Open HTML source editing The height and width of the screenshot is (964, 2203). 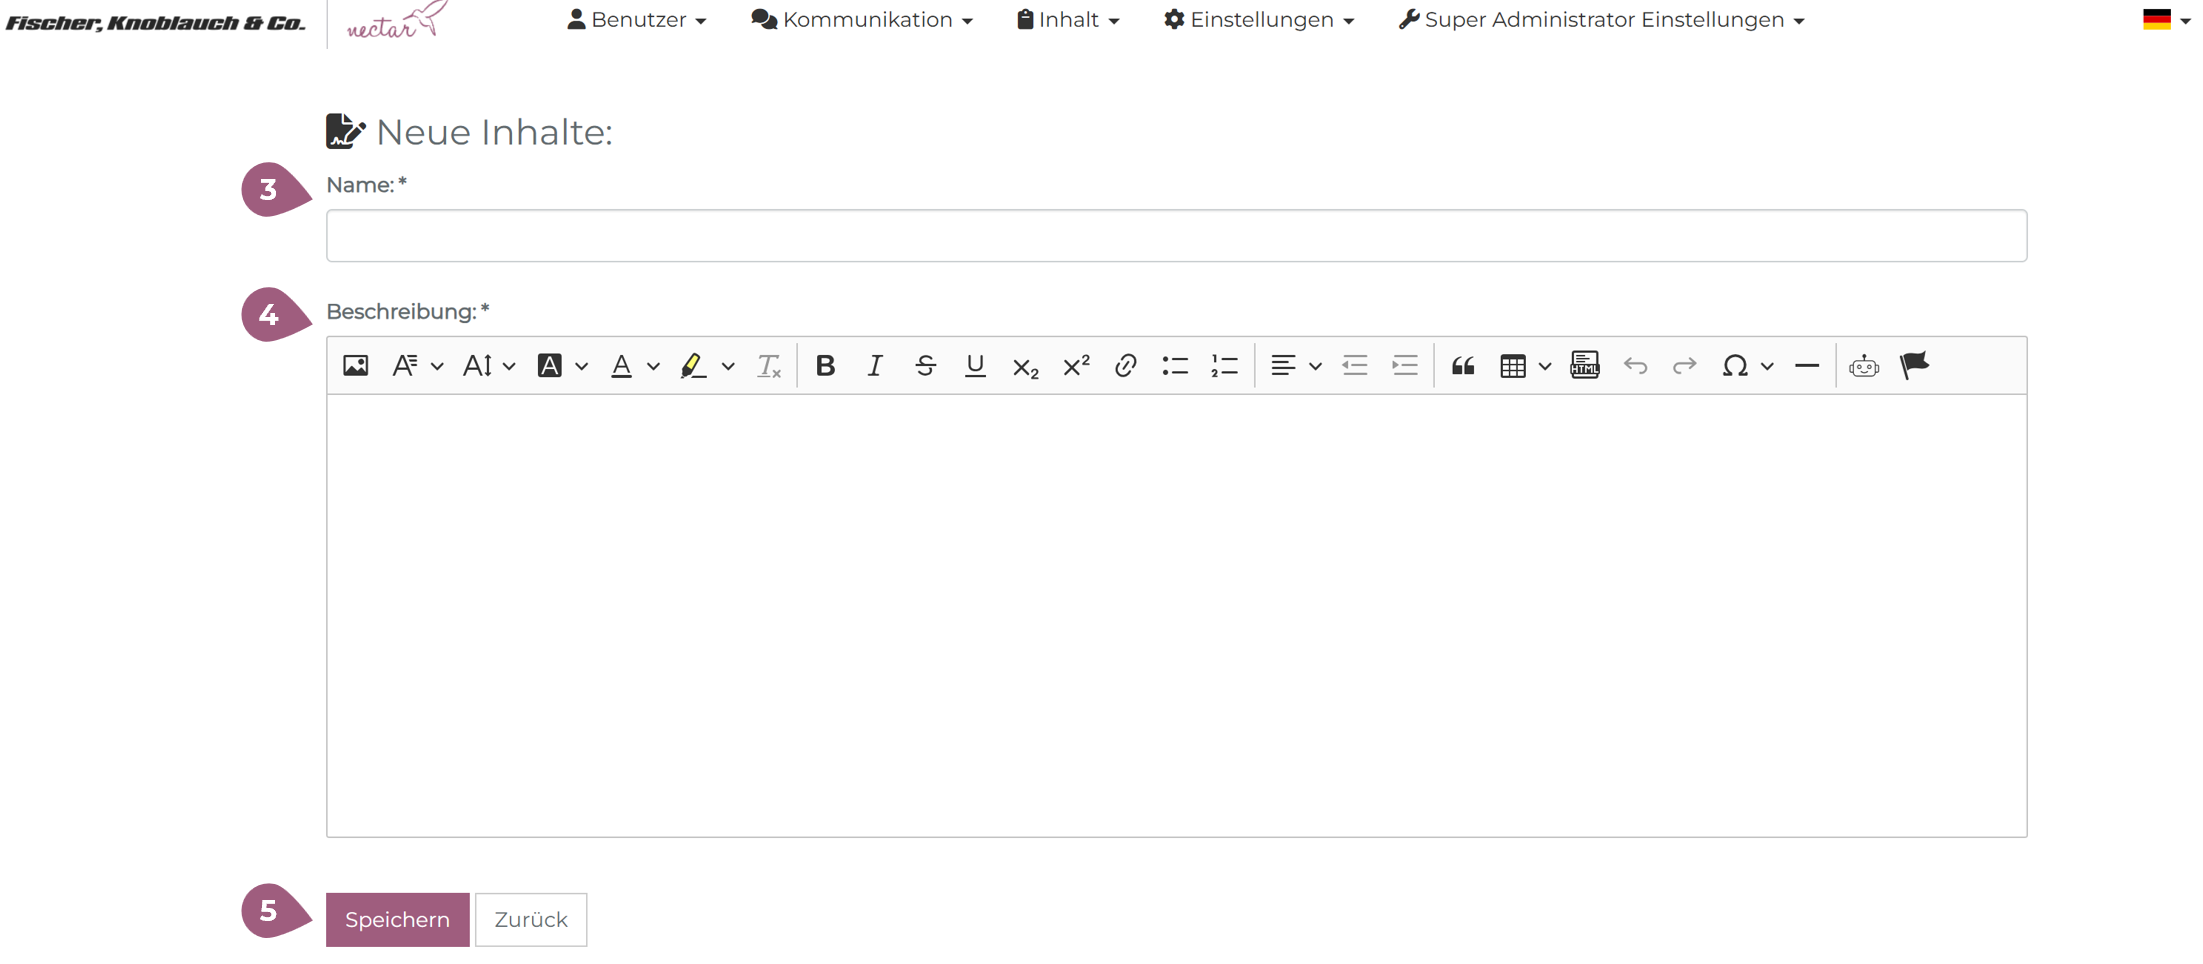point(1585,366)
